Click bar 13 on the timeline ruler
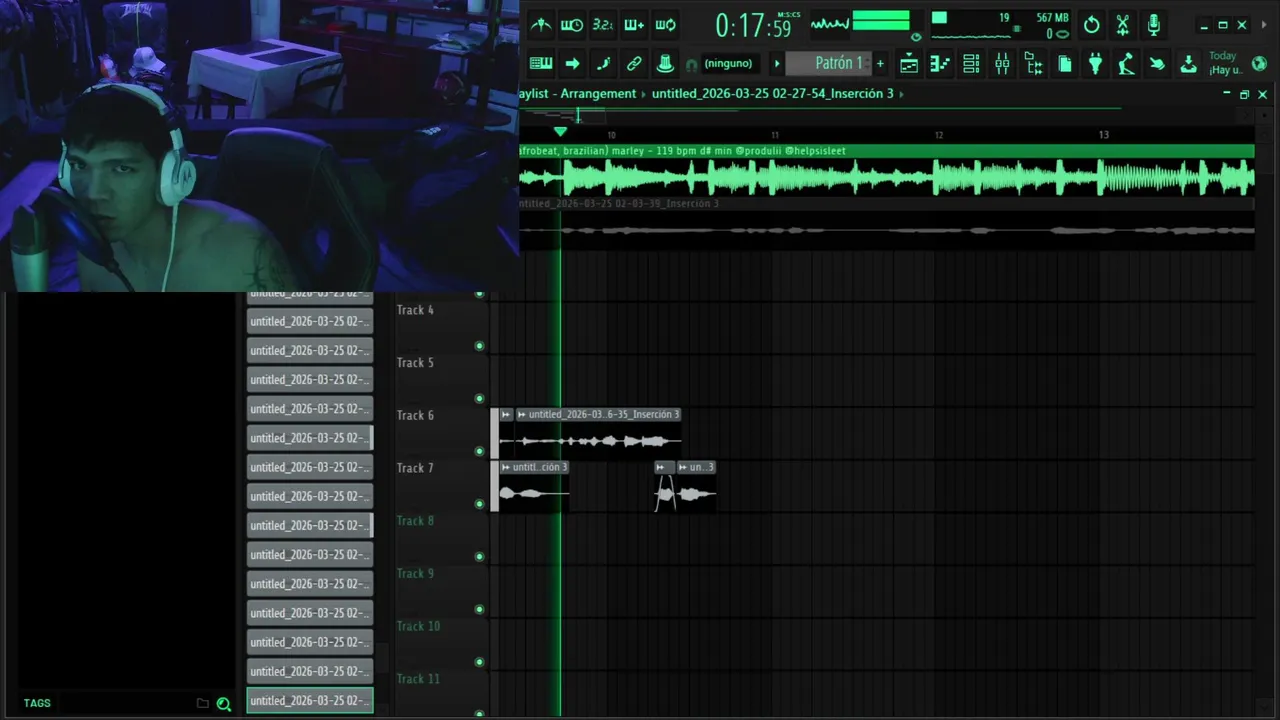Screen dimensions: 1280x720 (1104, 135)
